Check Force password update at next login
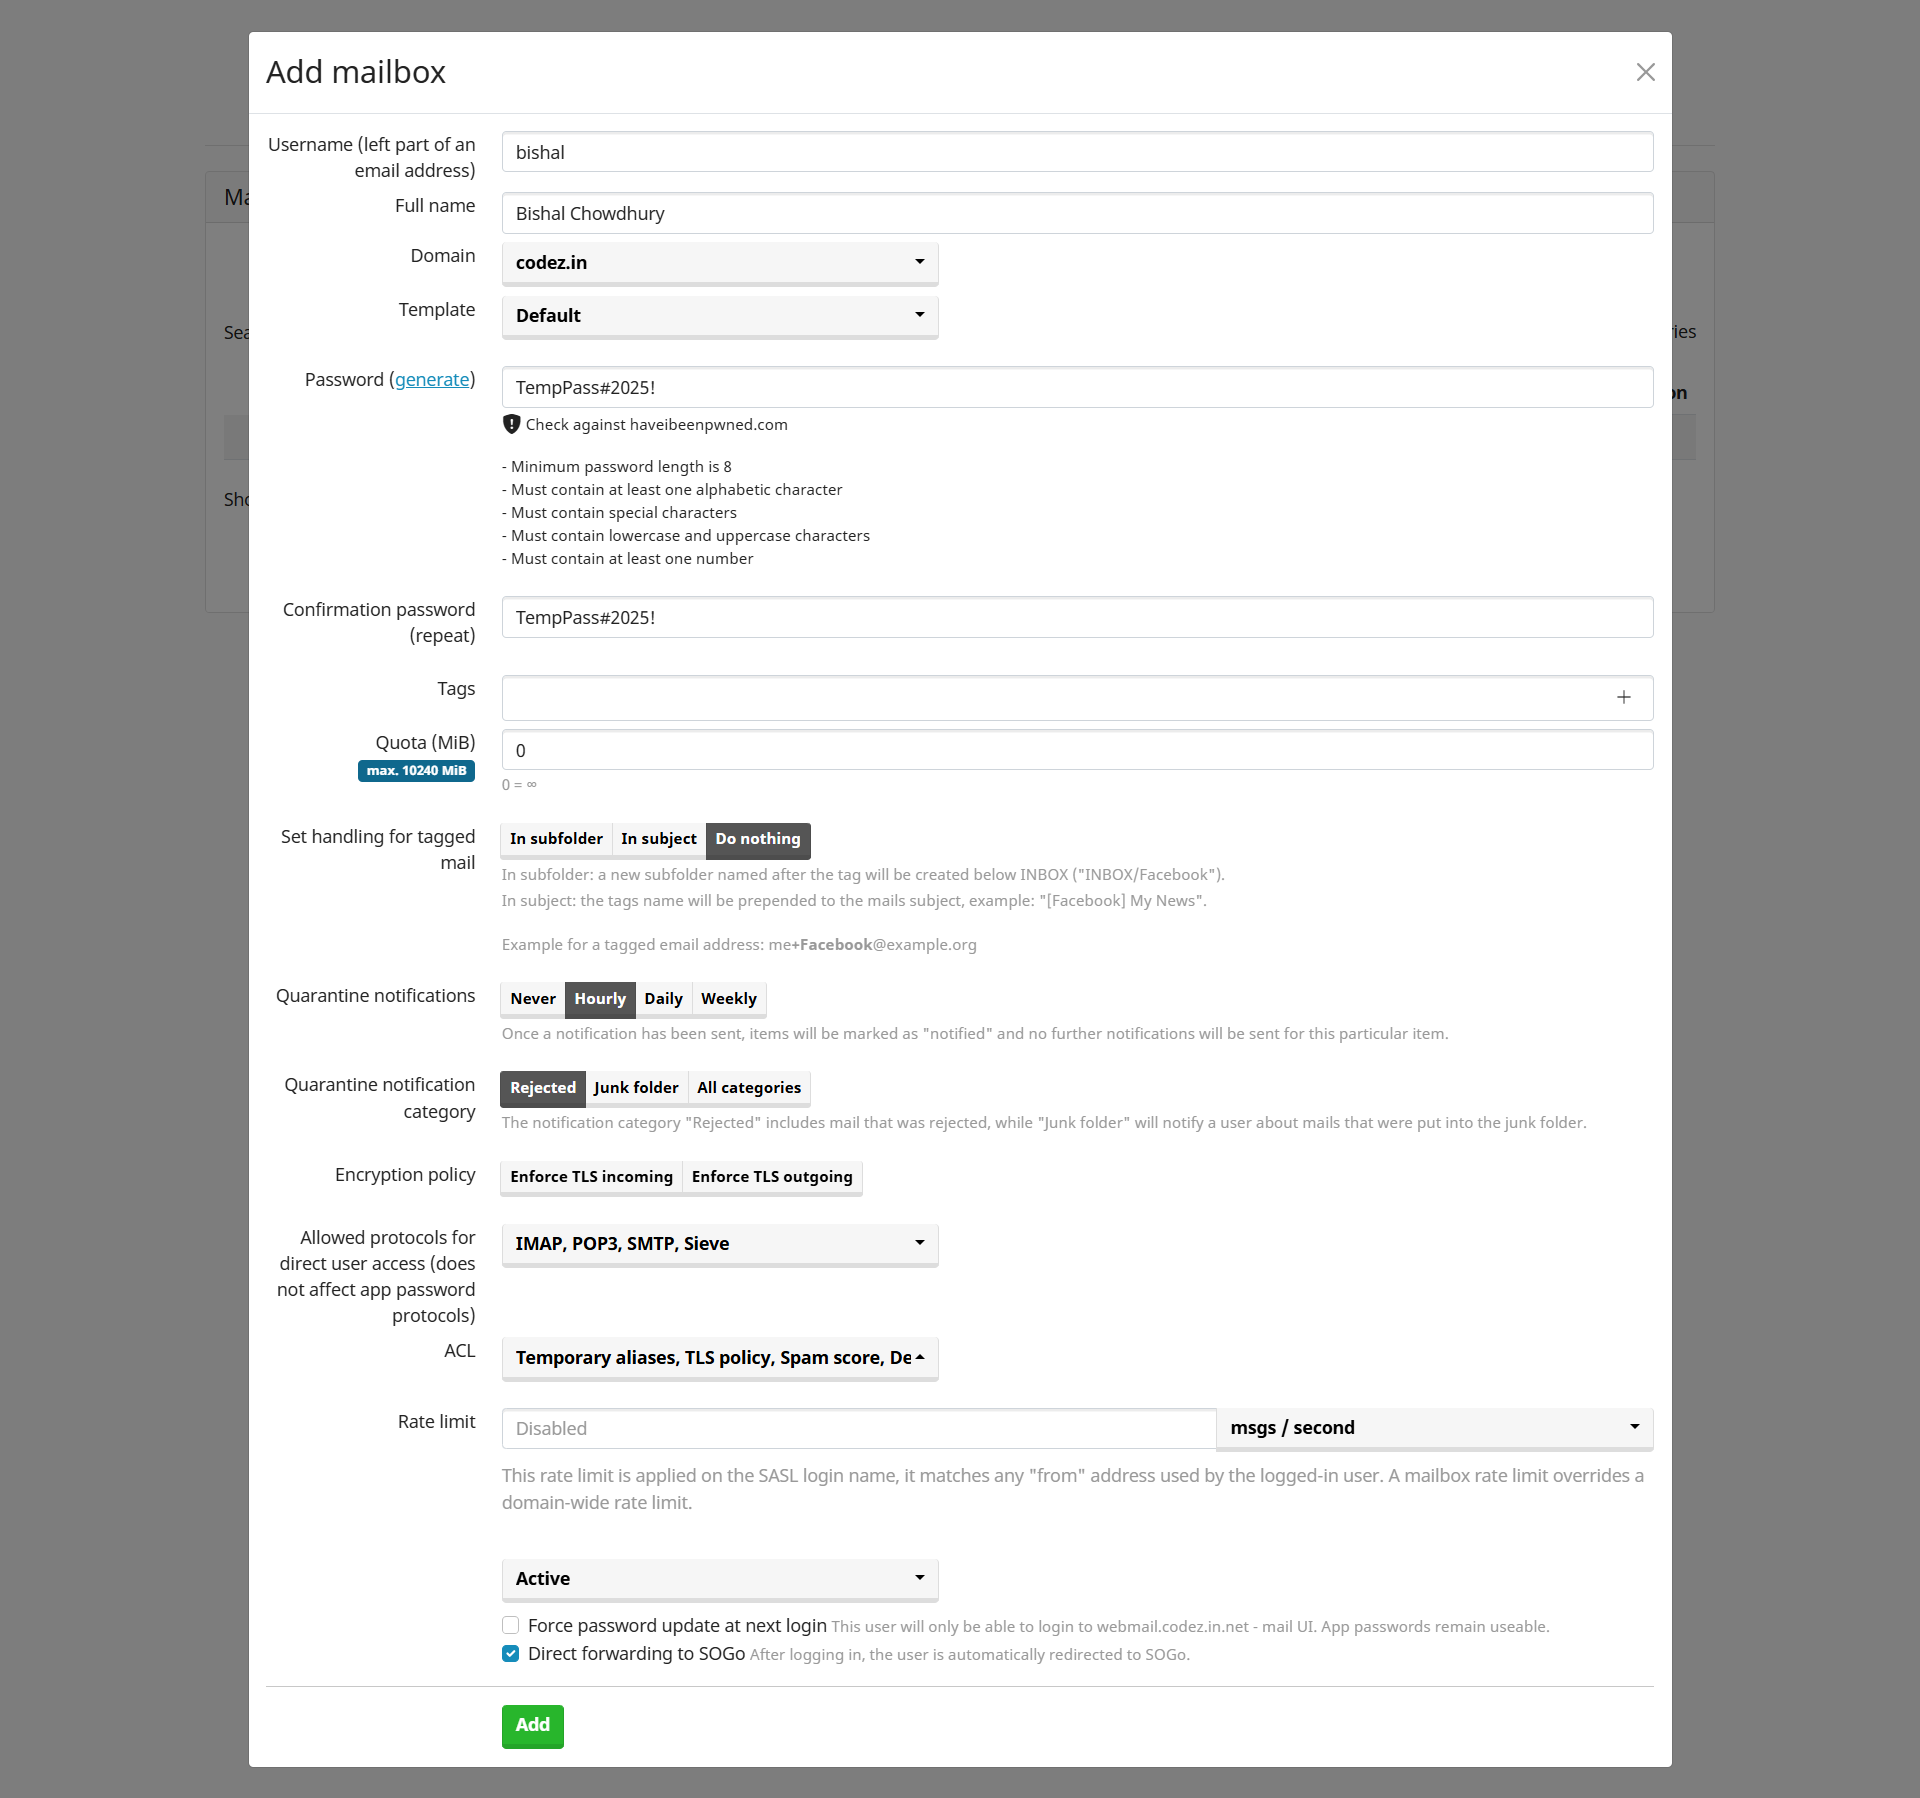The height and width of the screenshot is (1798, 1920). tap(511, 1626)
